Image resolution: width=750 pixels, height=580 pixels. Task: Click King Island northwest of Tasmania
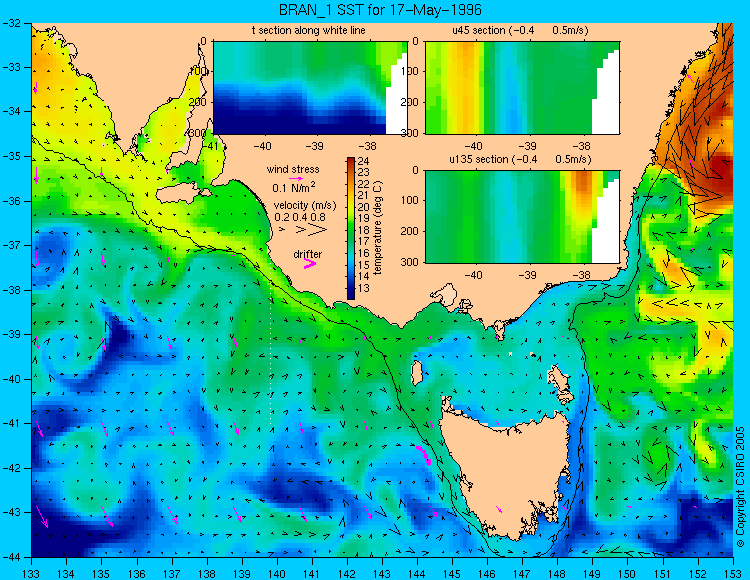(417, 373)
